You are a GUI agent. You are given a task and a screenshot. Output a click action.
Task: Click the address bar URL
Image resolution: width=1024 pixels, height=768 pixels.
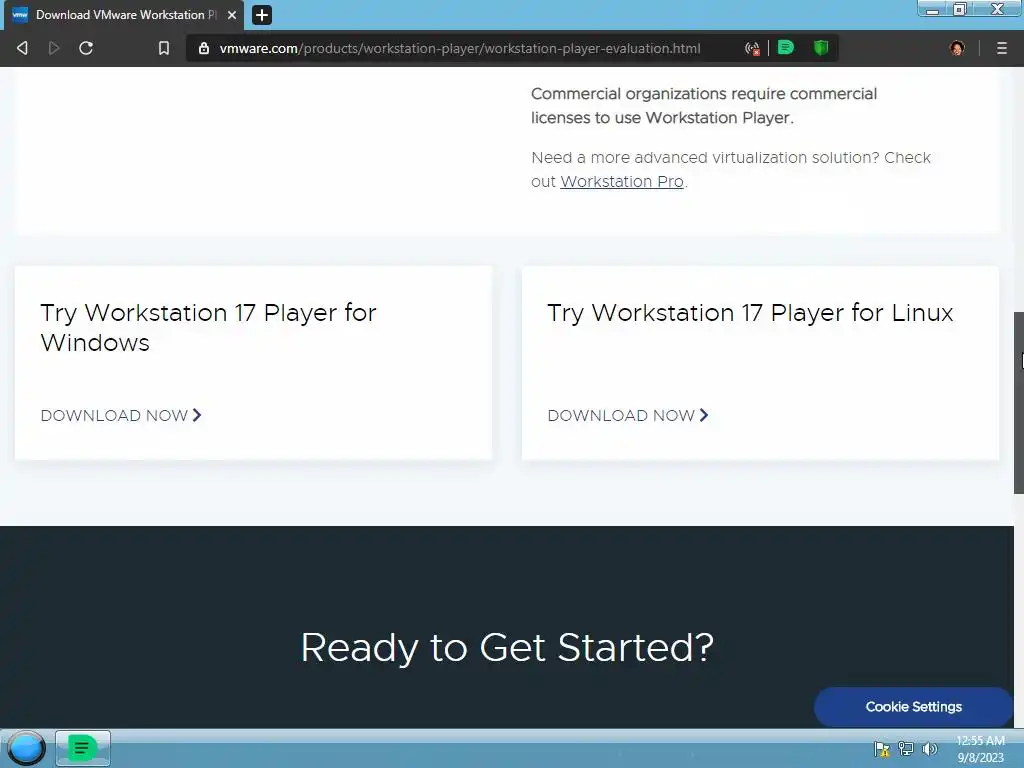460,48
